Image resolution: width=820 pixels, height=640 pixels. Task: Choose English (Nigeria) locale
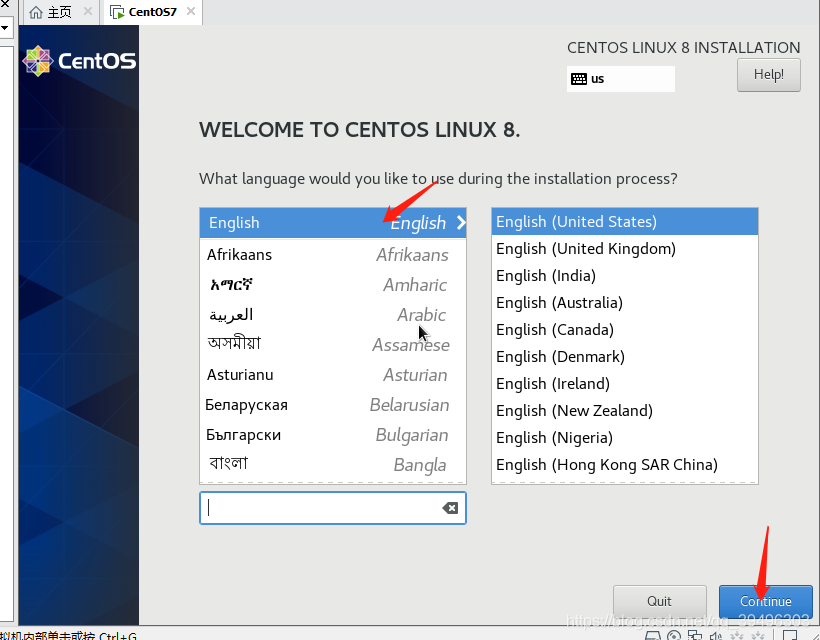point(624,438)
